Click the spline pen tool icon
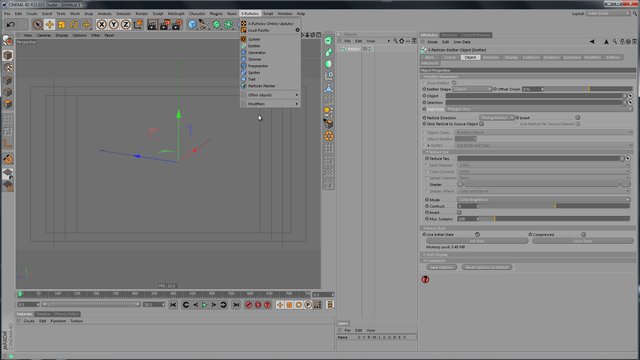Image resolution: width=640 pixels, height=360 pixels. click(204, 24)
